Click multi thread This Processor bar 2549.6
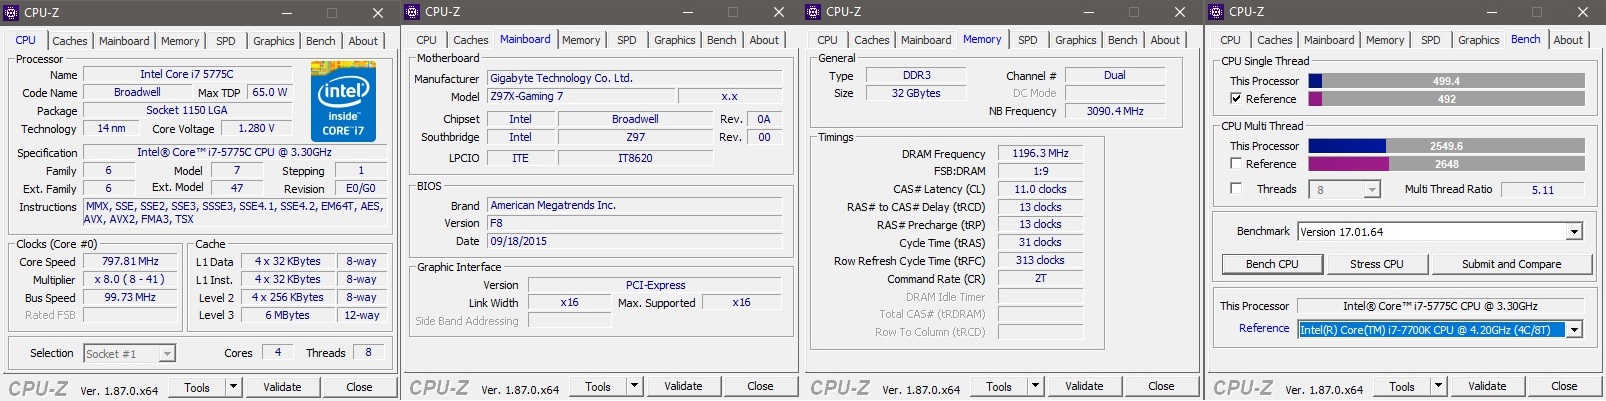The image size is (1606, 401). (x=1446, y=146)
